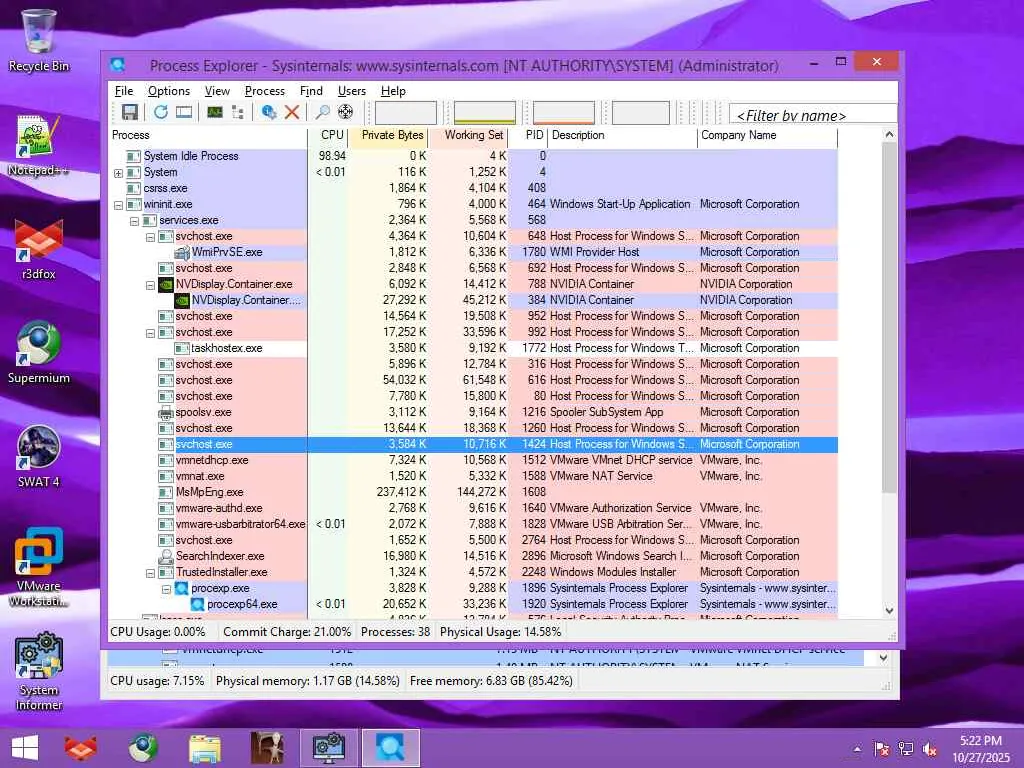
Task: Collapse svchost.exe PID 648 node
Action: click(x=150, y=237)
